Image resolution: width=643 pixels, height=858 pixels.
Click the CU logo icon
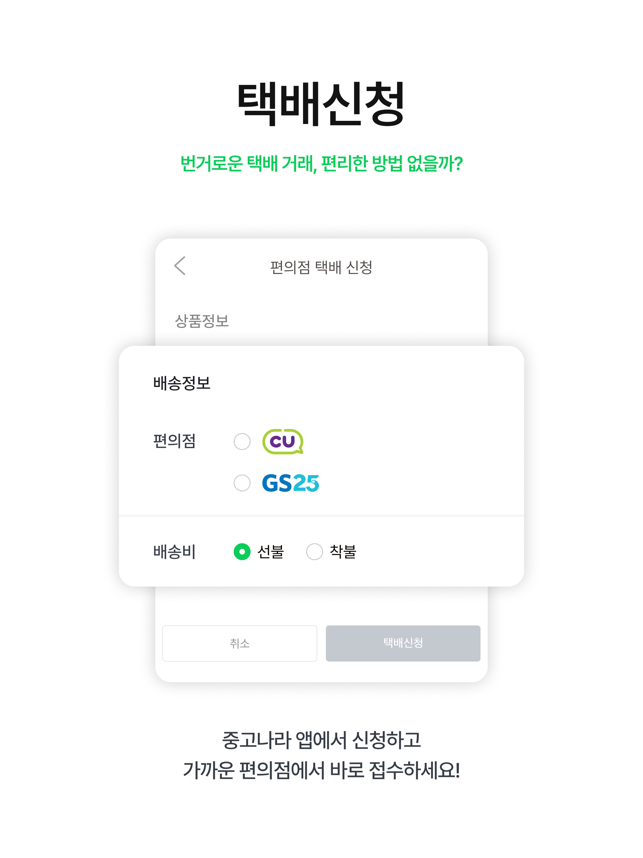(x=283, y=441)
